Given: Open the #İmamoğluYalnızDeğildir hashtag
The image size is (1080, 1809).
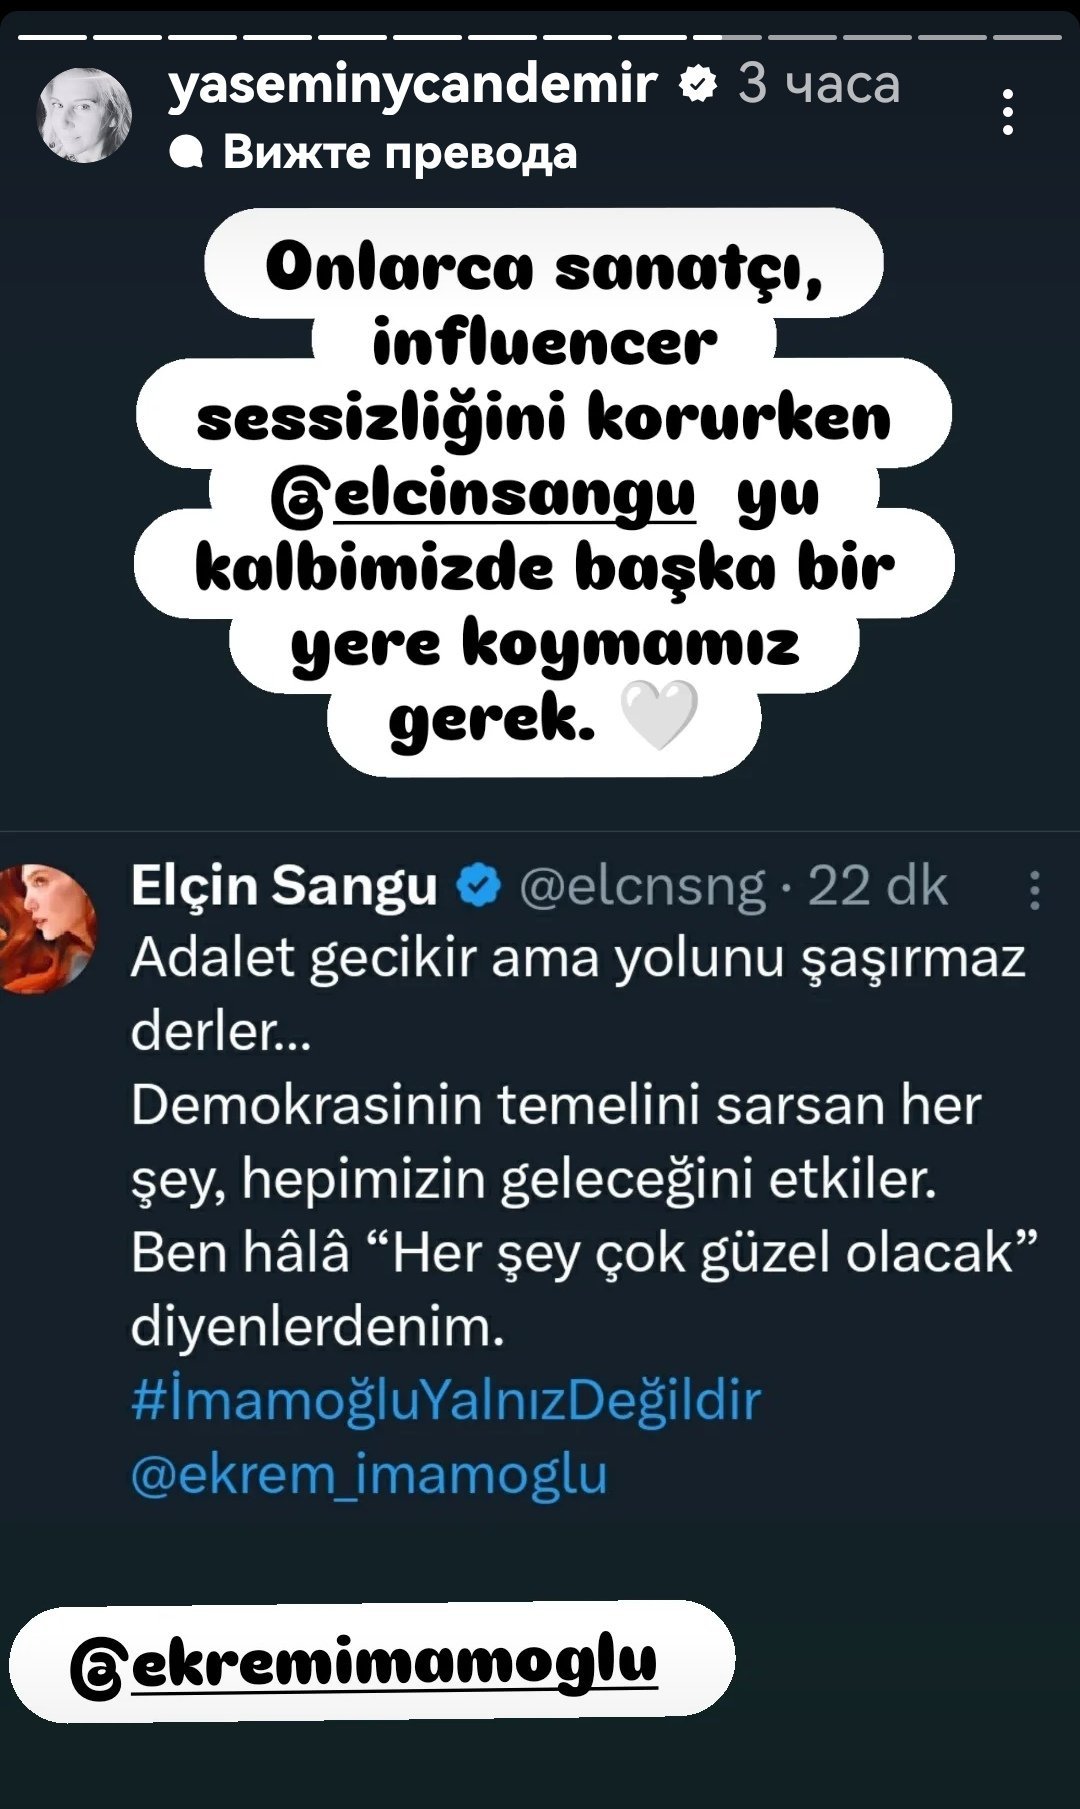Looking at the screenshot, I should click(x=446, y=1400).
